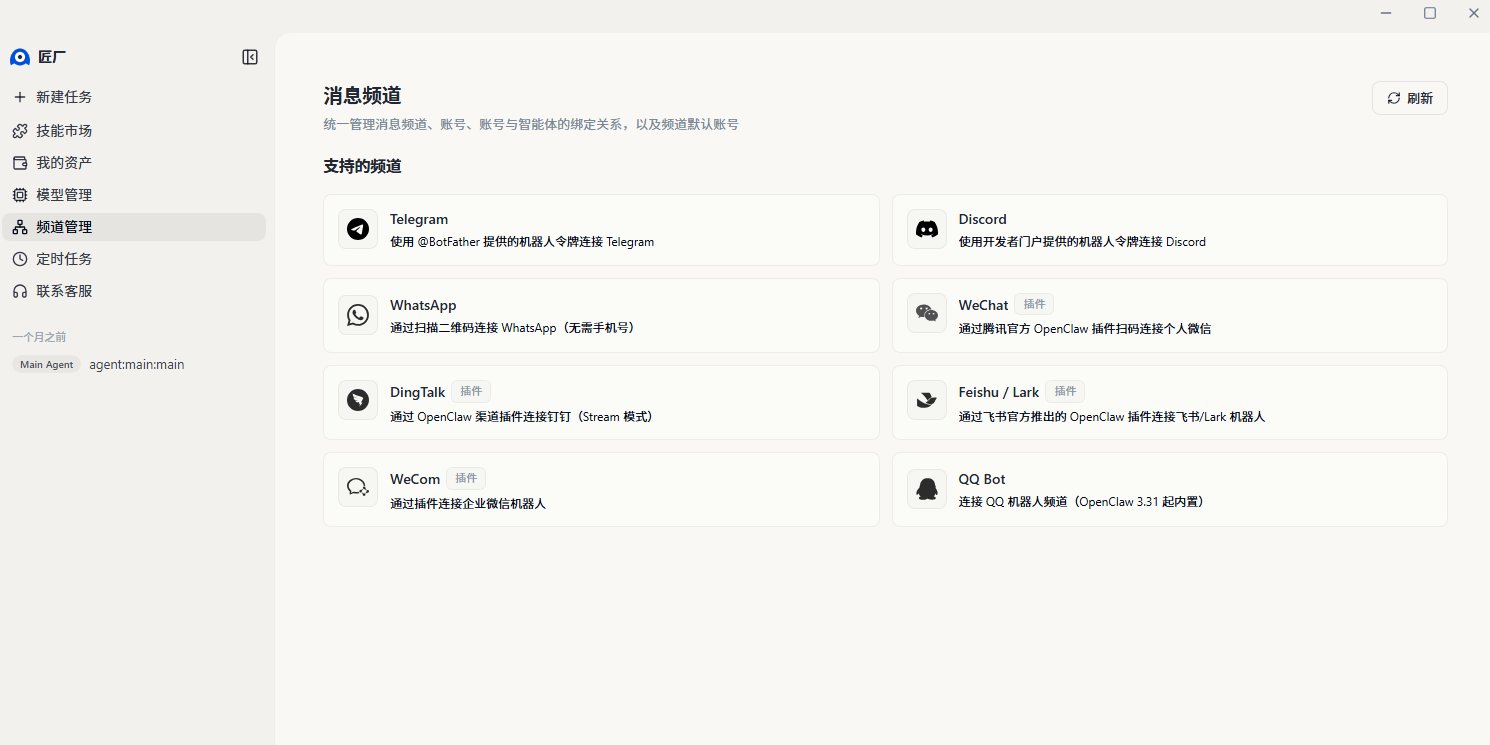Close the 匠厂 window
The width and height of the screenshot is (1490, 745).
(1474, 13)
